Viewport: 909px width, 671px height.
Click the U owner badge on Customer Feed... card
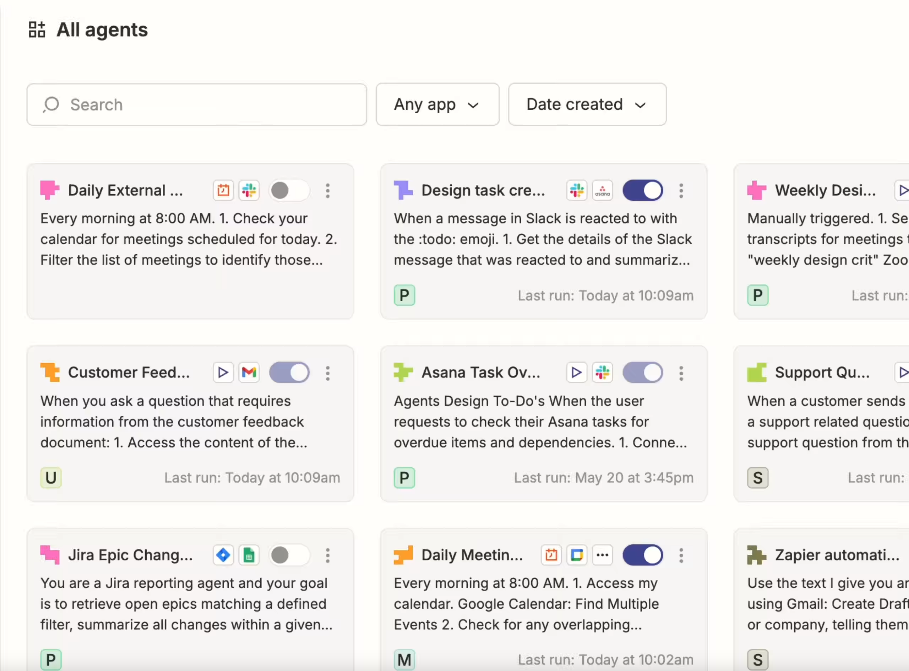click(51, 477)
